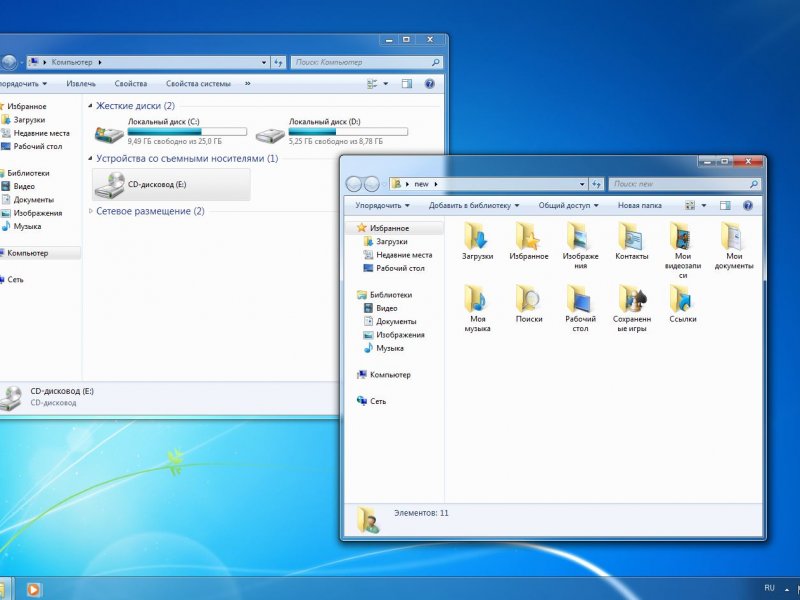Click drive C: capacity bar
The width and height of the screenshot is (800, 600).
point(187,132)
